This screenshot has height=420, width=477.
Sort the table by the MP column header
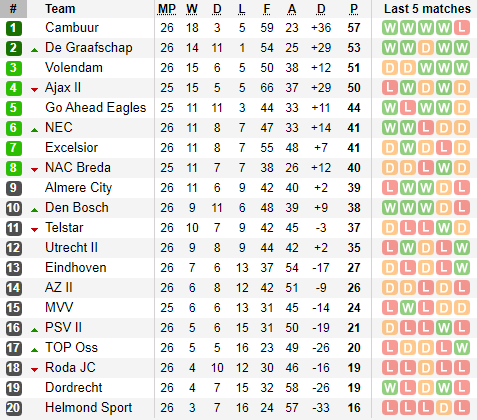(167, 9)
